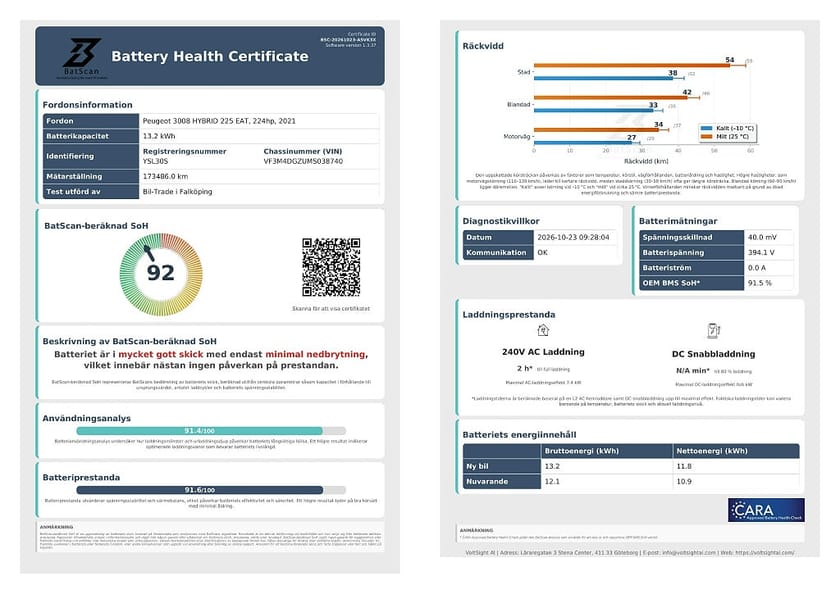Click the DC Snabbladdning heading
The height and width of the screenshot is (594, 840).
714,354
